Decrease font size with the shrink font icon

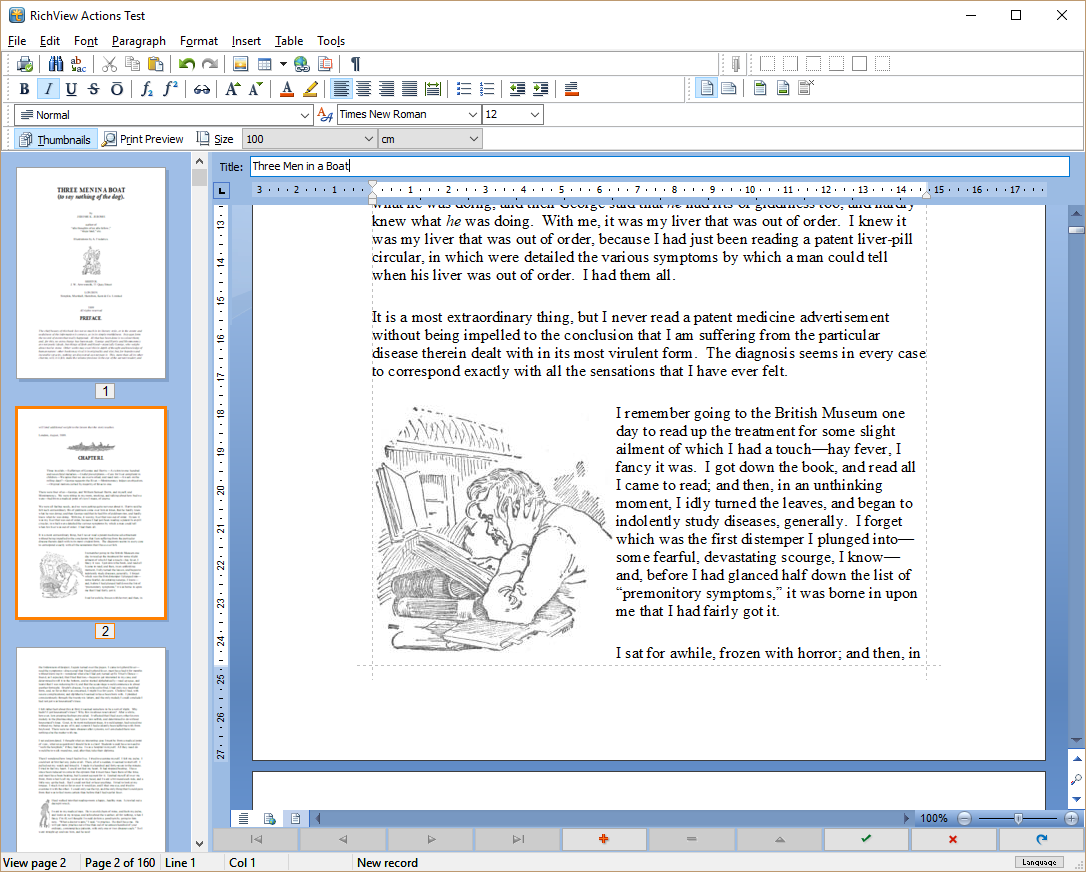pyautogui.click(x=256, y=89)
